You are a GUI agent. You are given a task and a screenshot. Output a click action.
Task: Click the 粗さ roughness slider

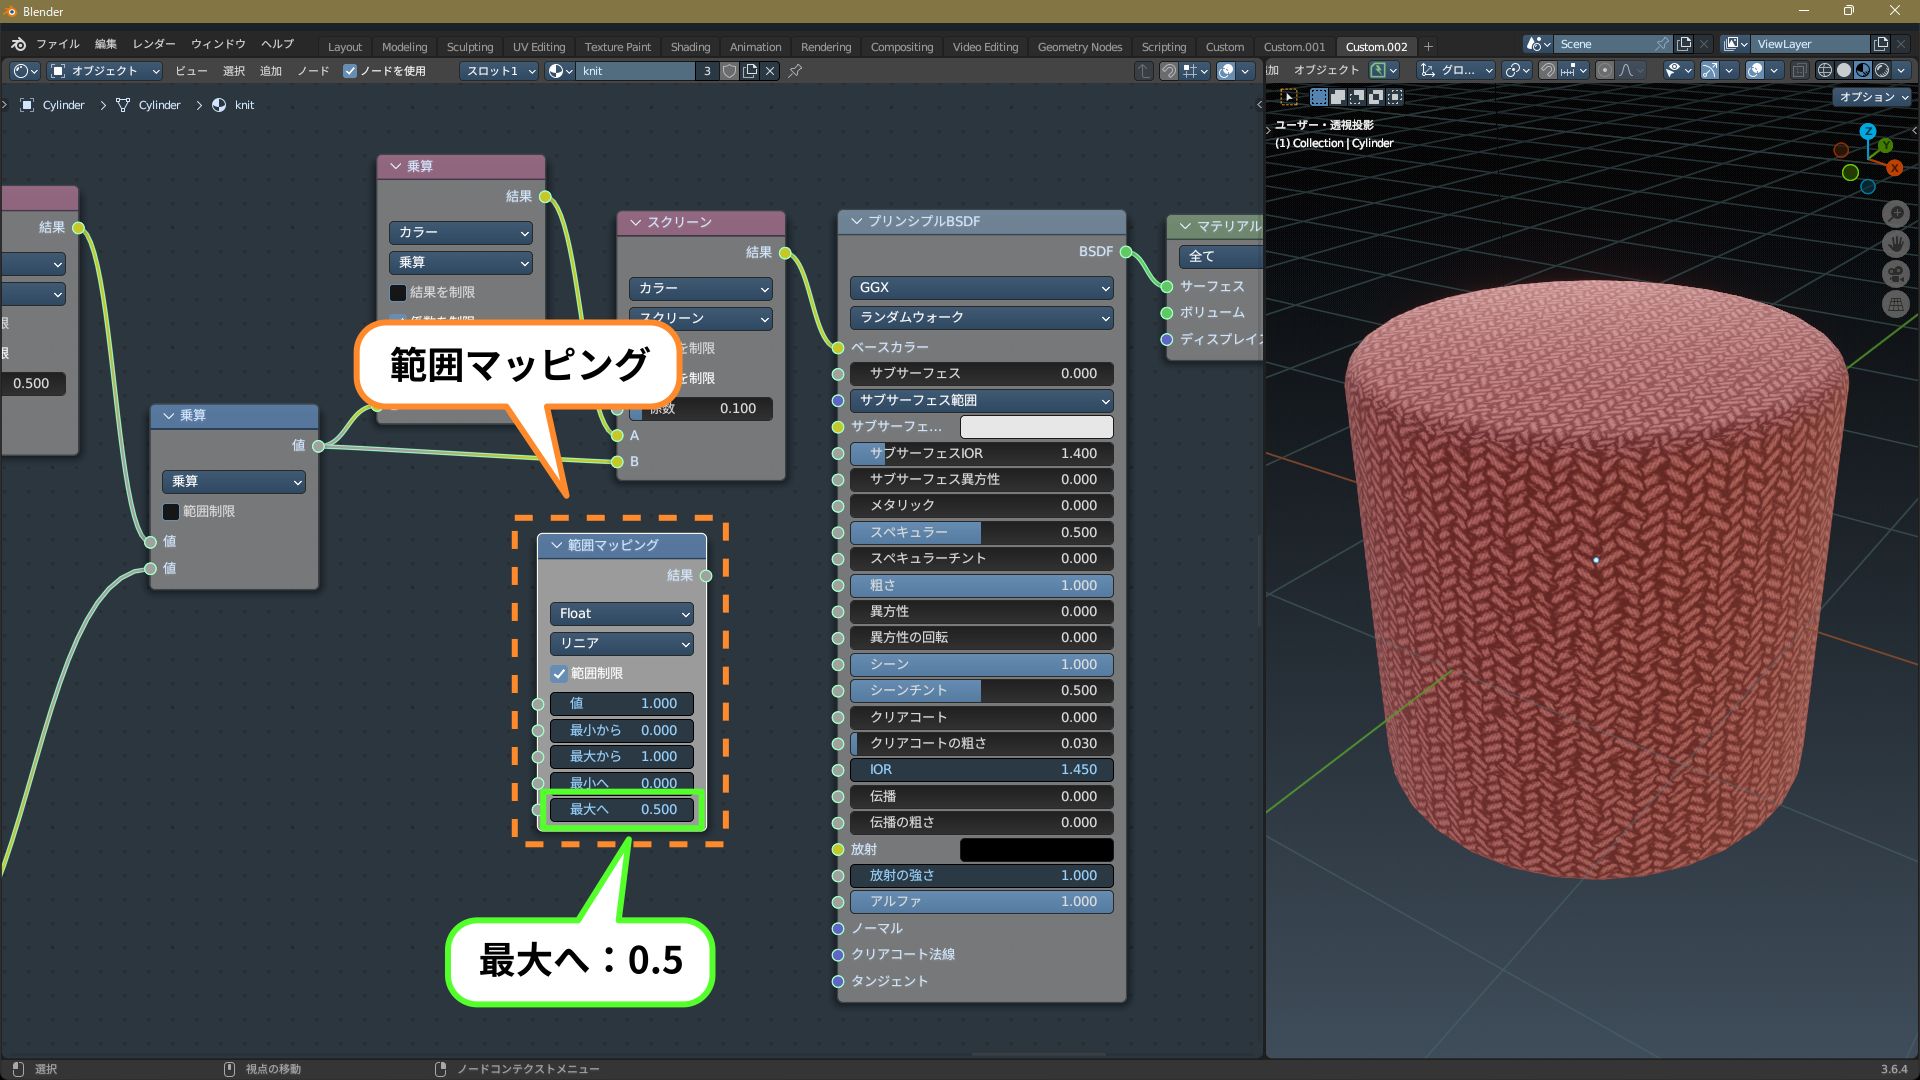point(981,586)
